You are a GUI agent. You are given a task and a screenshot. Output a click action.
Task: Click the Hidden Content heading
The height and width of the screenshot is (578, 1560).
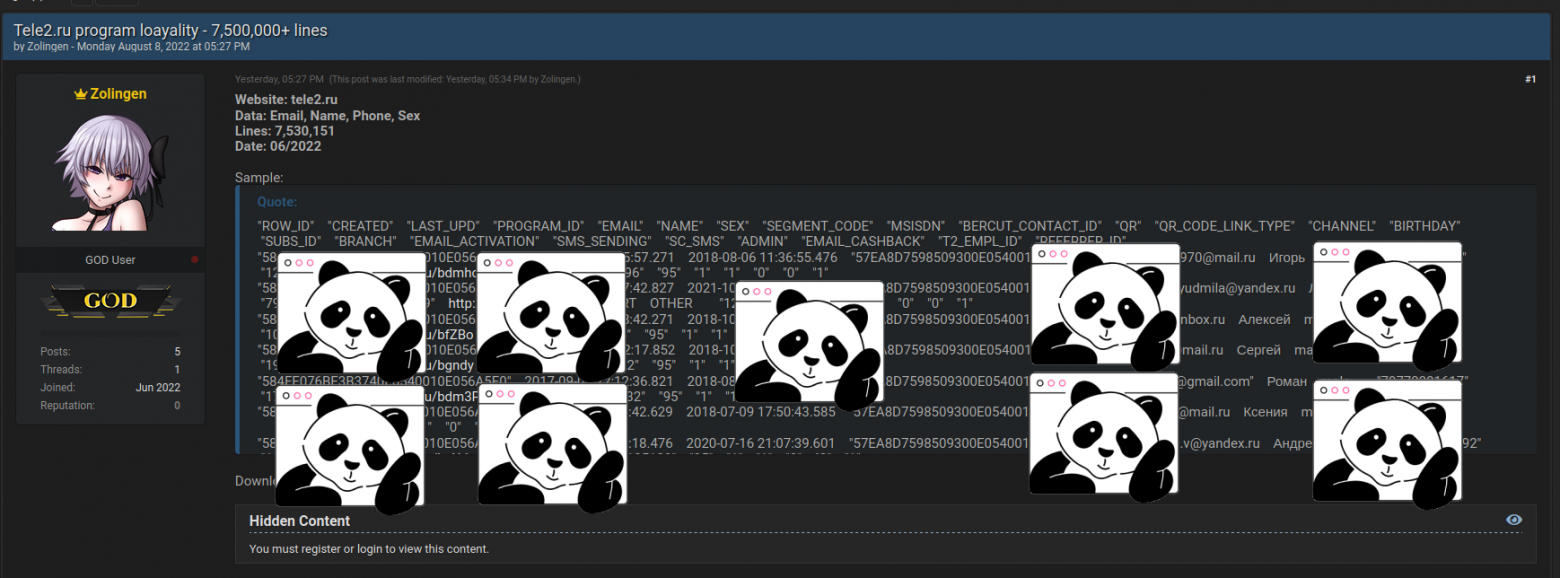300,521
